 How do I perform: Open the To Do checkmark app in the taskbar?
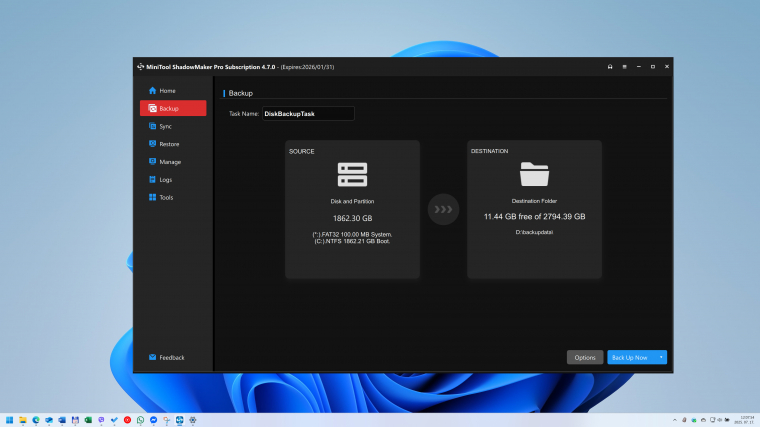coord(114,420)
